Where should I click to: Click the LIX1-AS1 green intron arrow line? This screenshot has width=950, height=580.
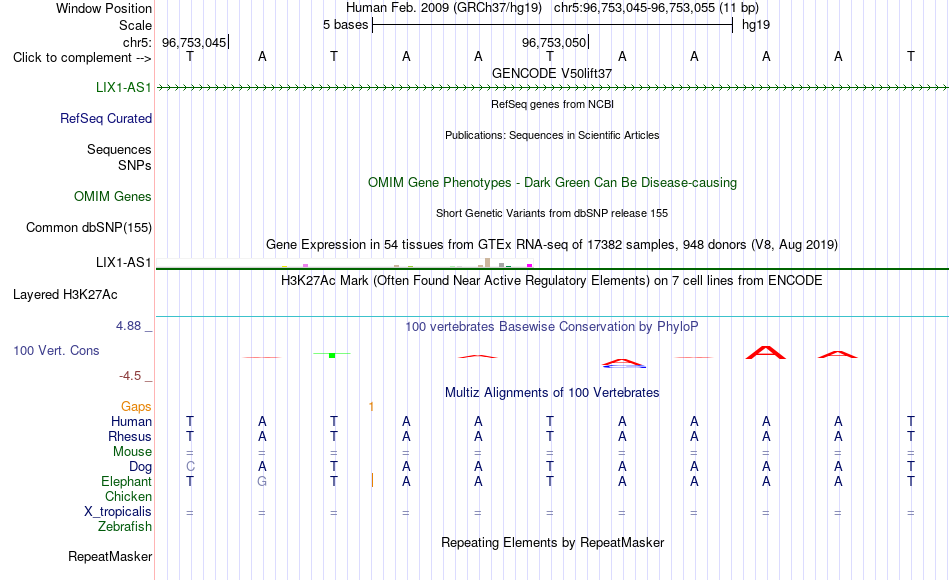tap(552, 88)
